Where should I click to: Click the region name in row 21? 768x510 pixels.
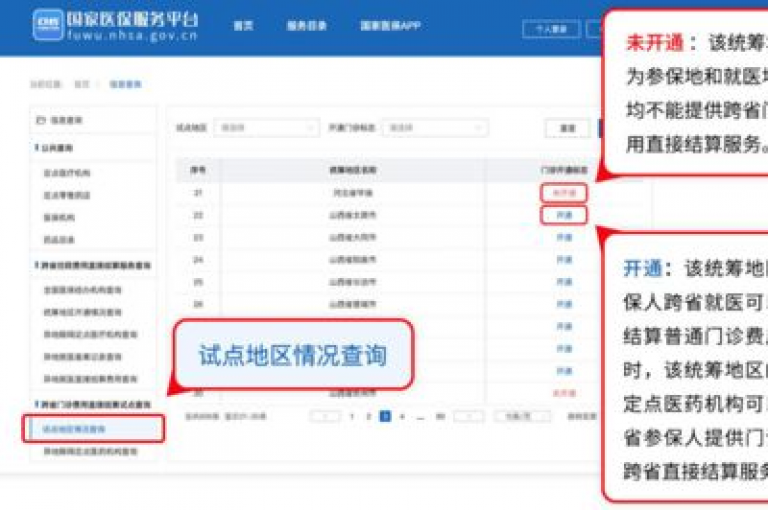(353, 193)
